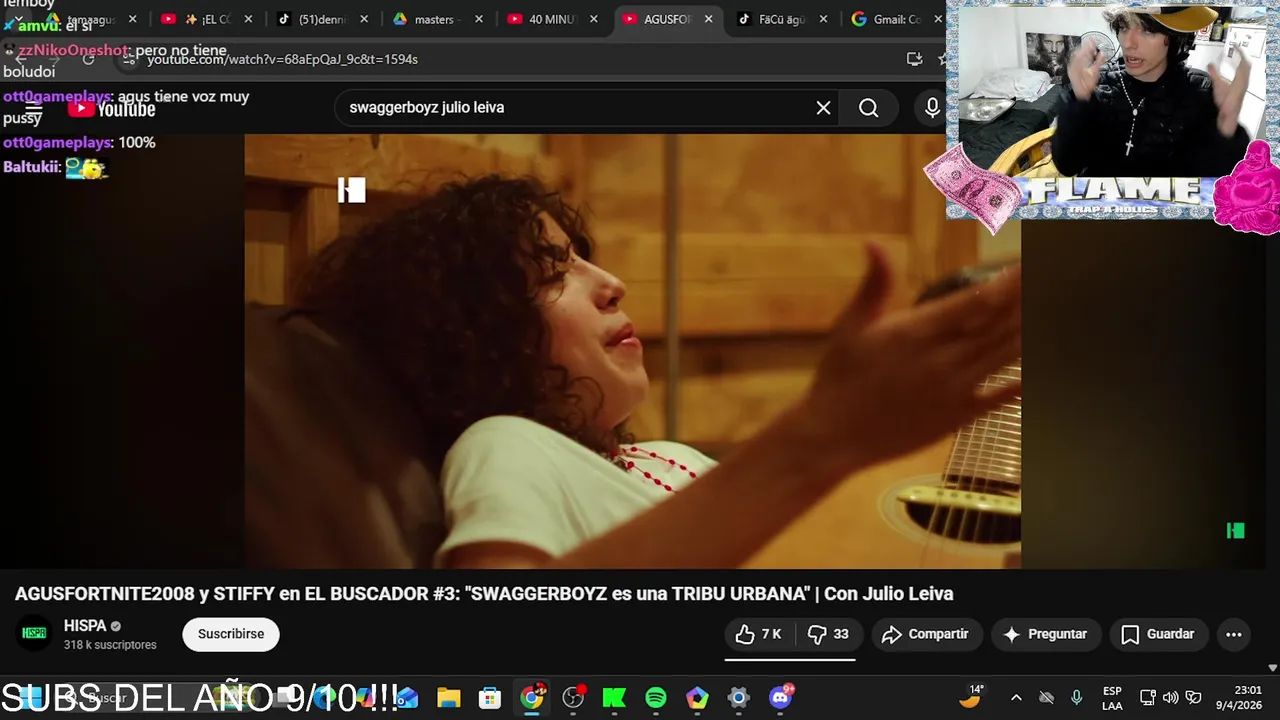Image resolution: width=1280 pixels, height=720 pixels.
Task: Close the (51)denn TikTok tab
Action: [x=364, y=19]
